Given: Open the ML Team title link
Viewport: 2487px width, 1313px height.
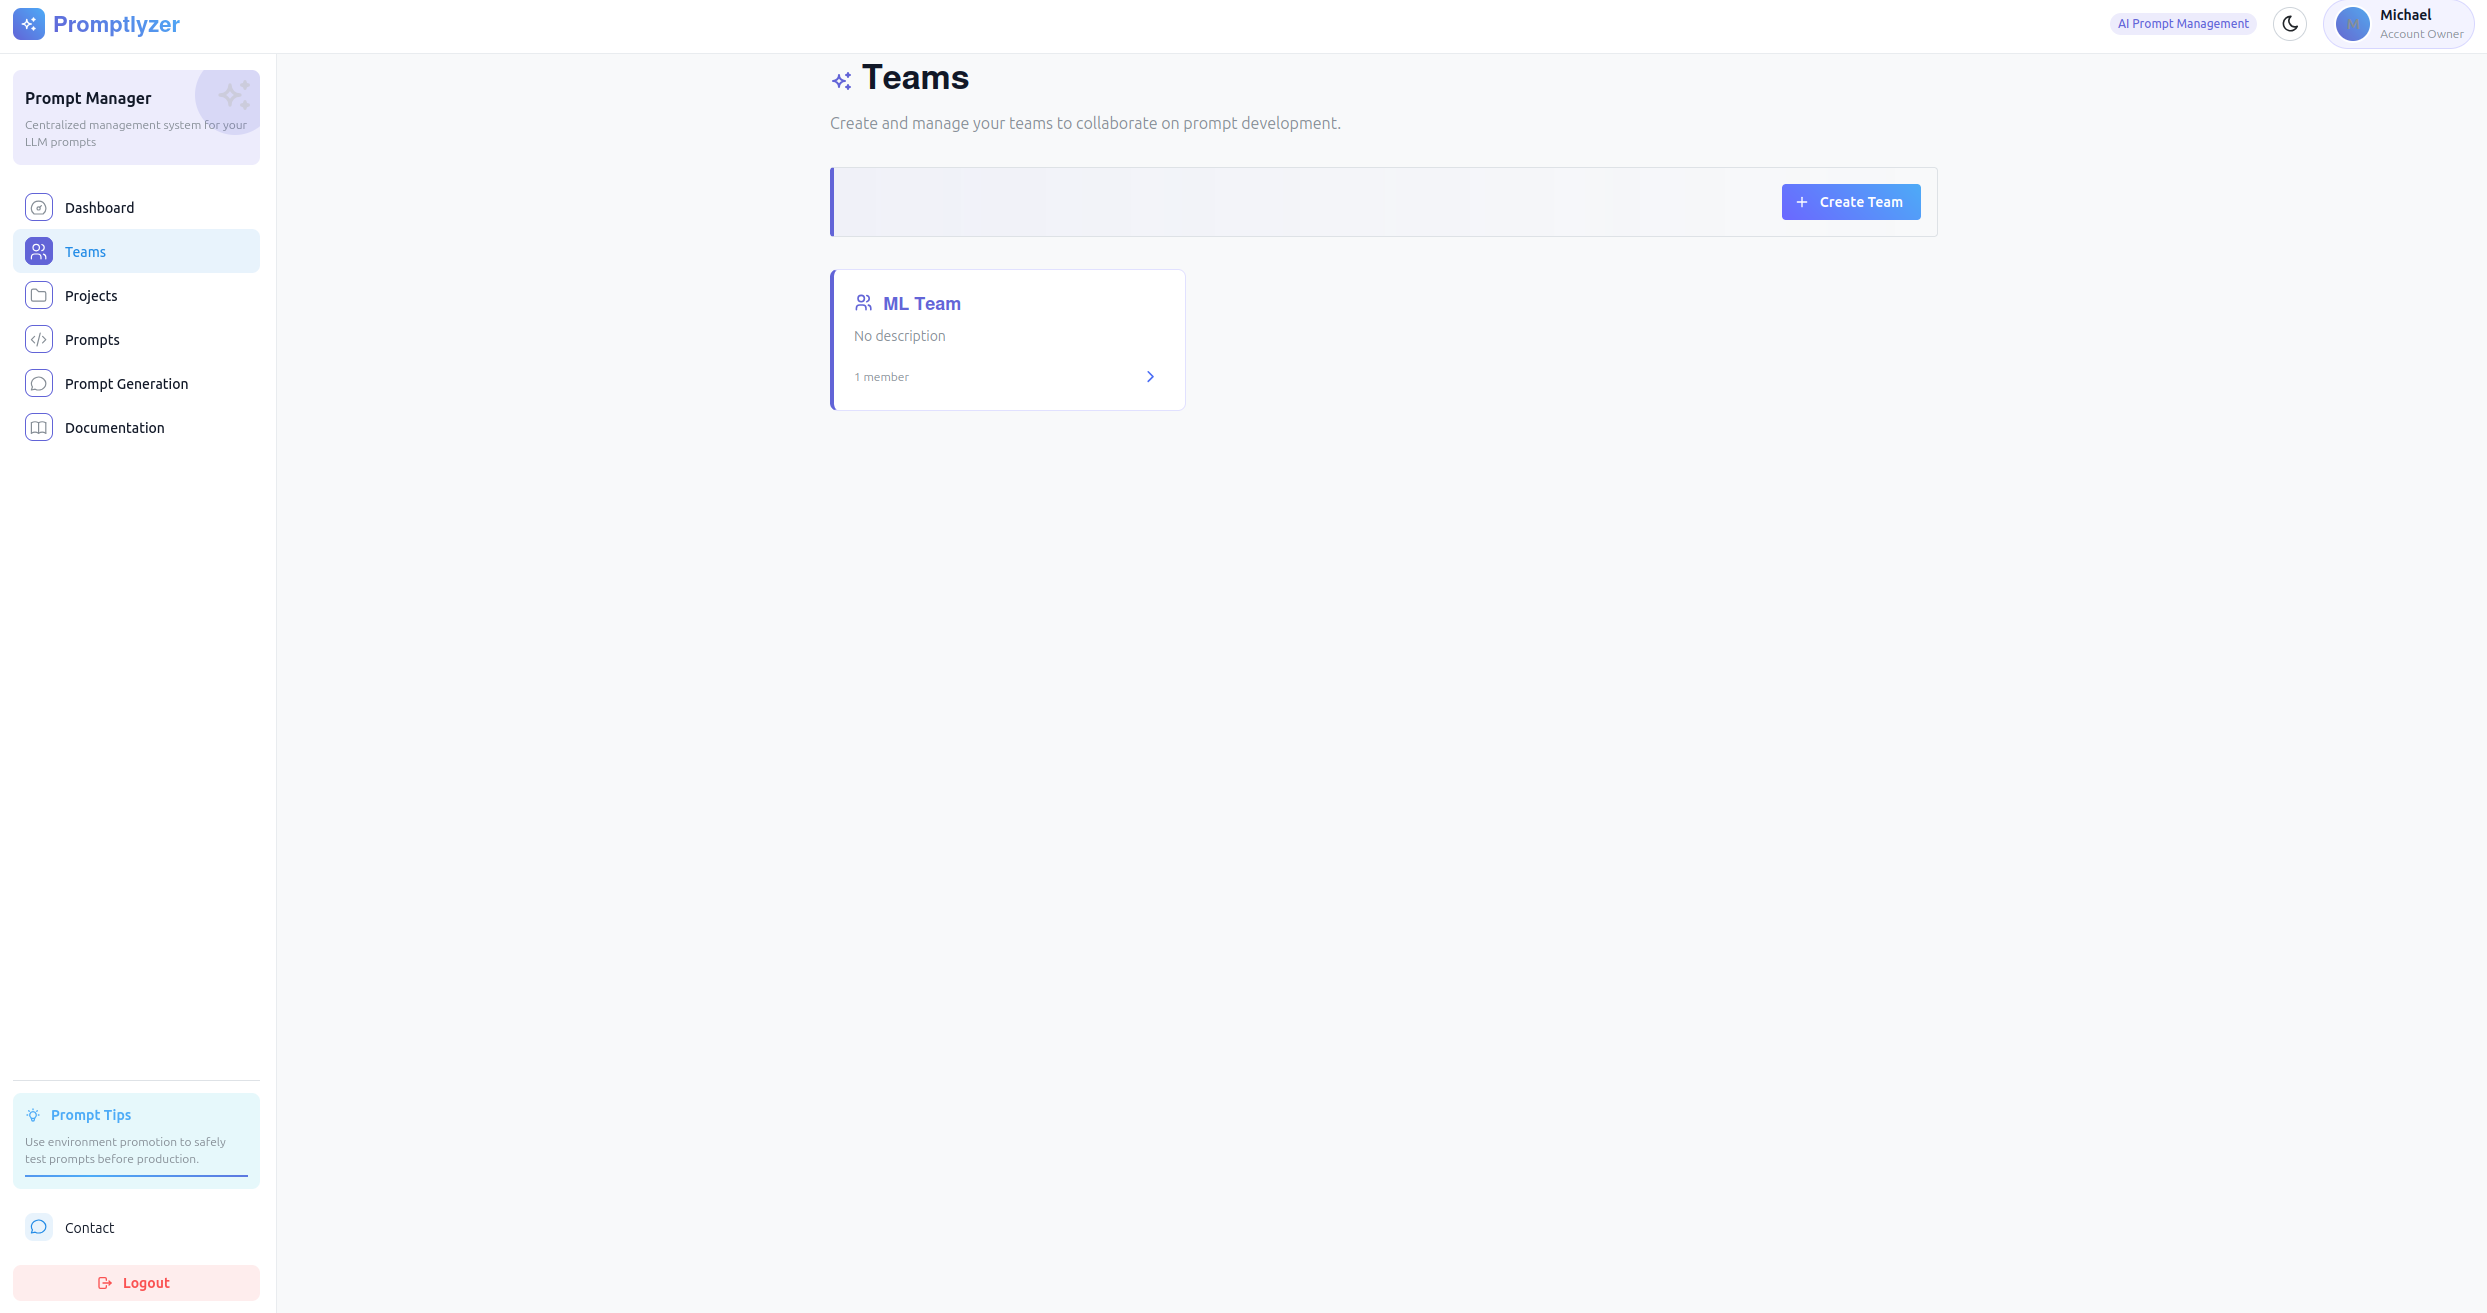Looking at the screenshot, I should (921, 304).
